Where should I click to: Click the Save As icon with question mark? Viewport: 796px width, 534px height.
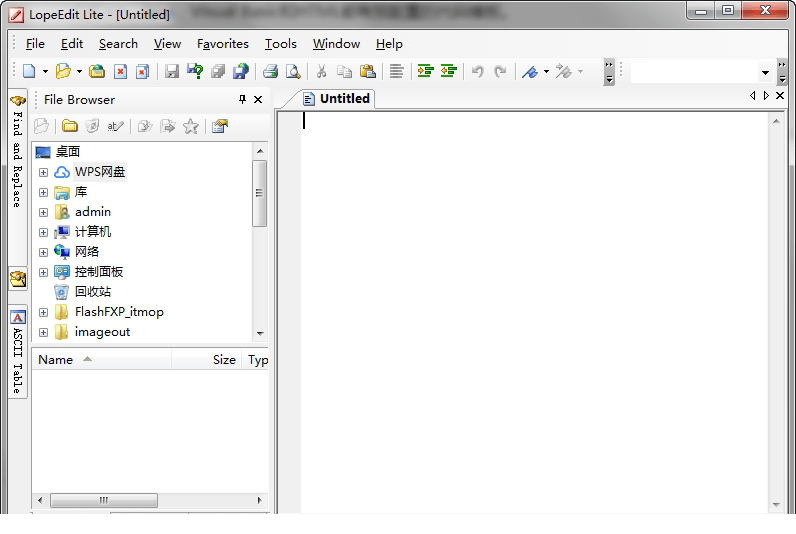coord(195,72)
